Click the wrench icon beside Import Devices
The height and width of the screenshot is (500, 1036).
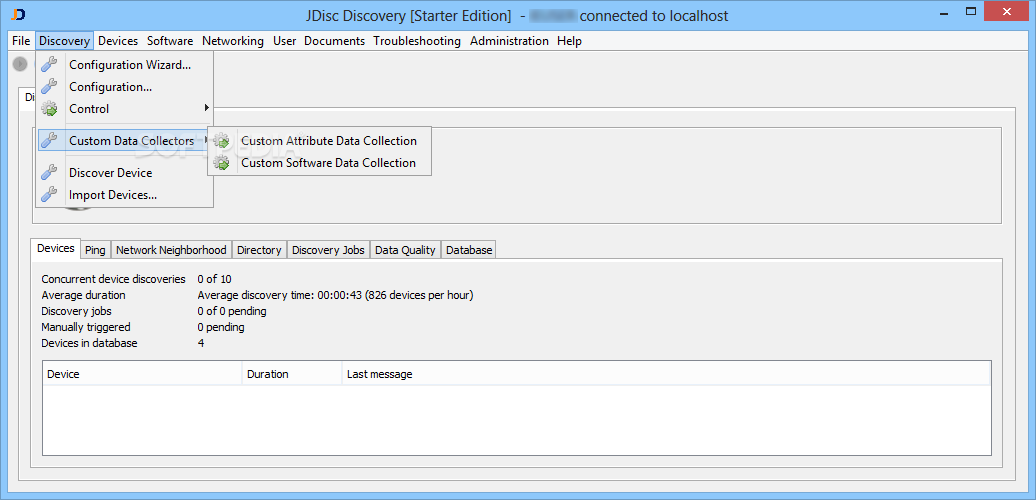[49, 195]
